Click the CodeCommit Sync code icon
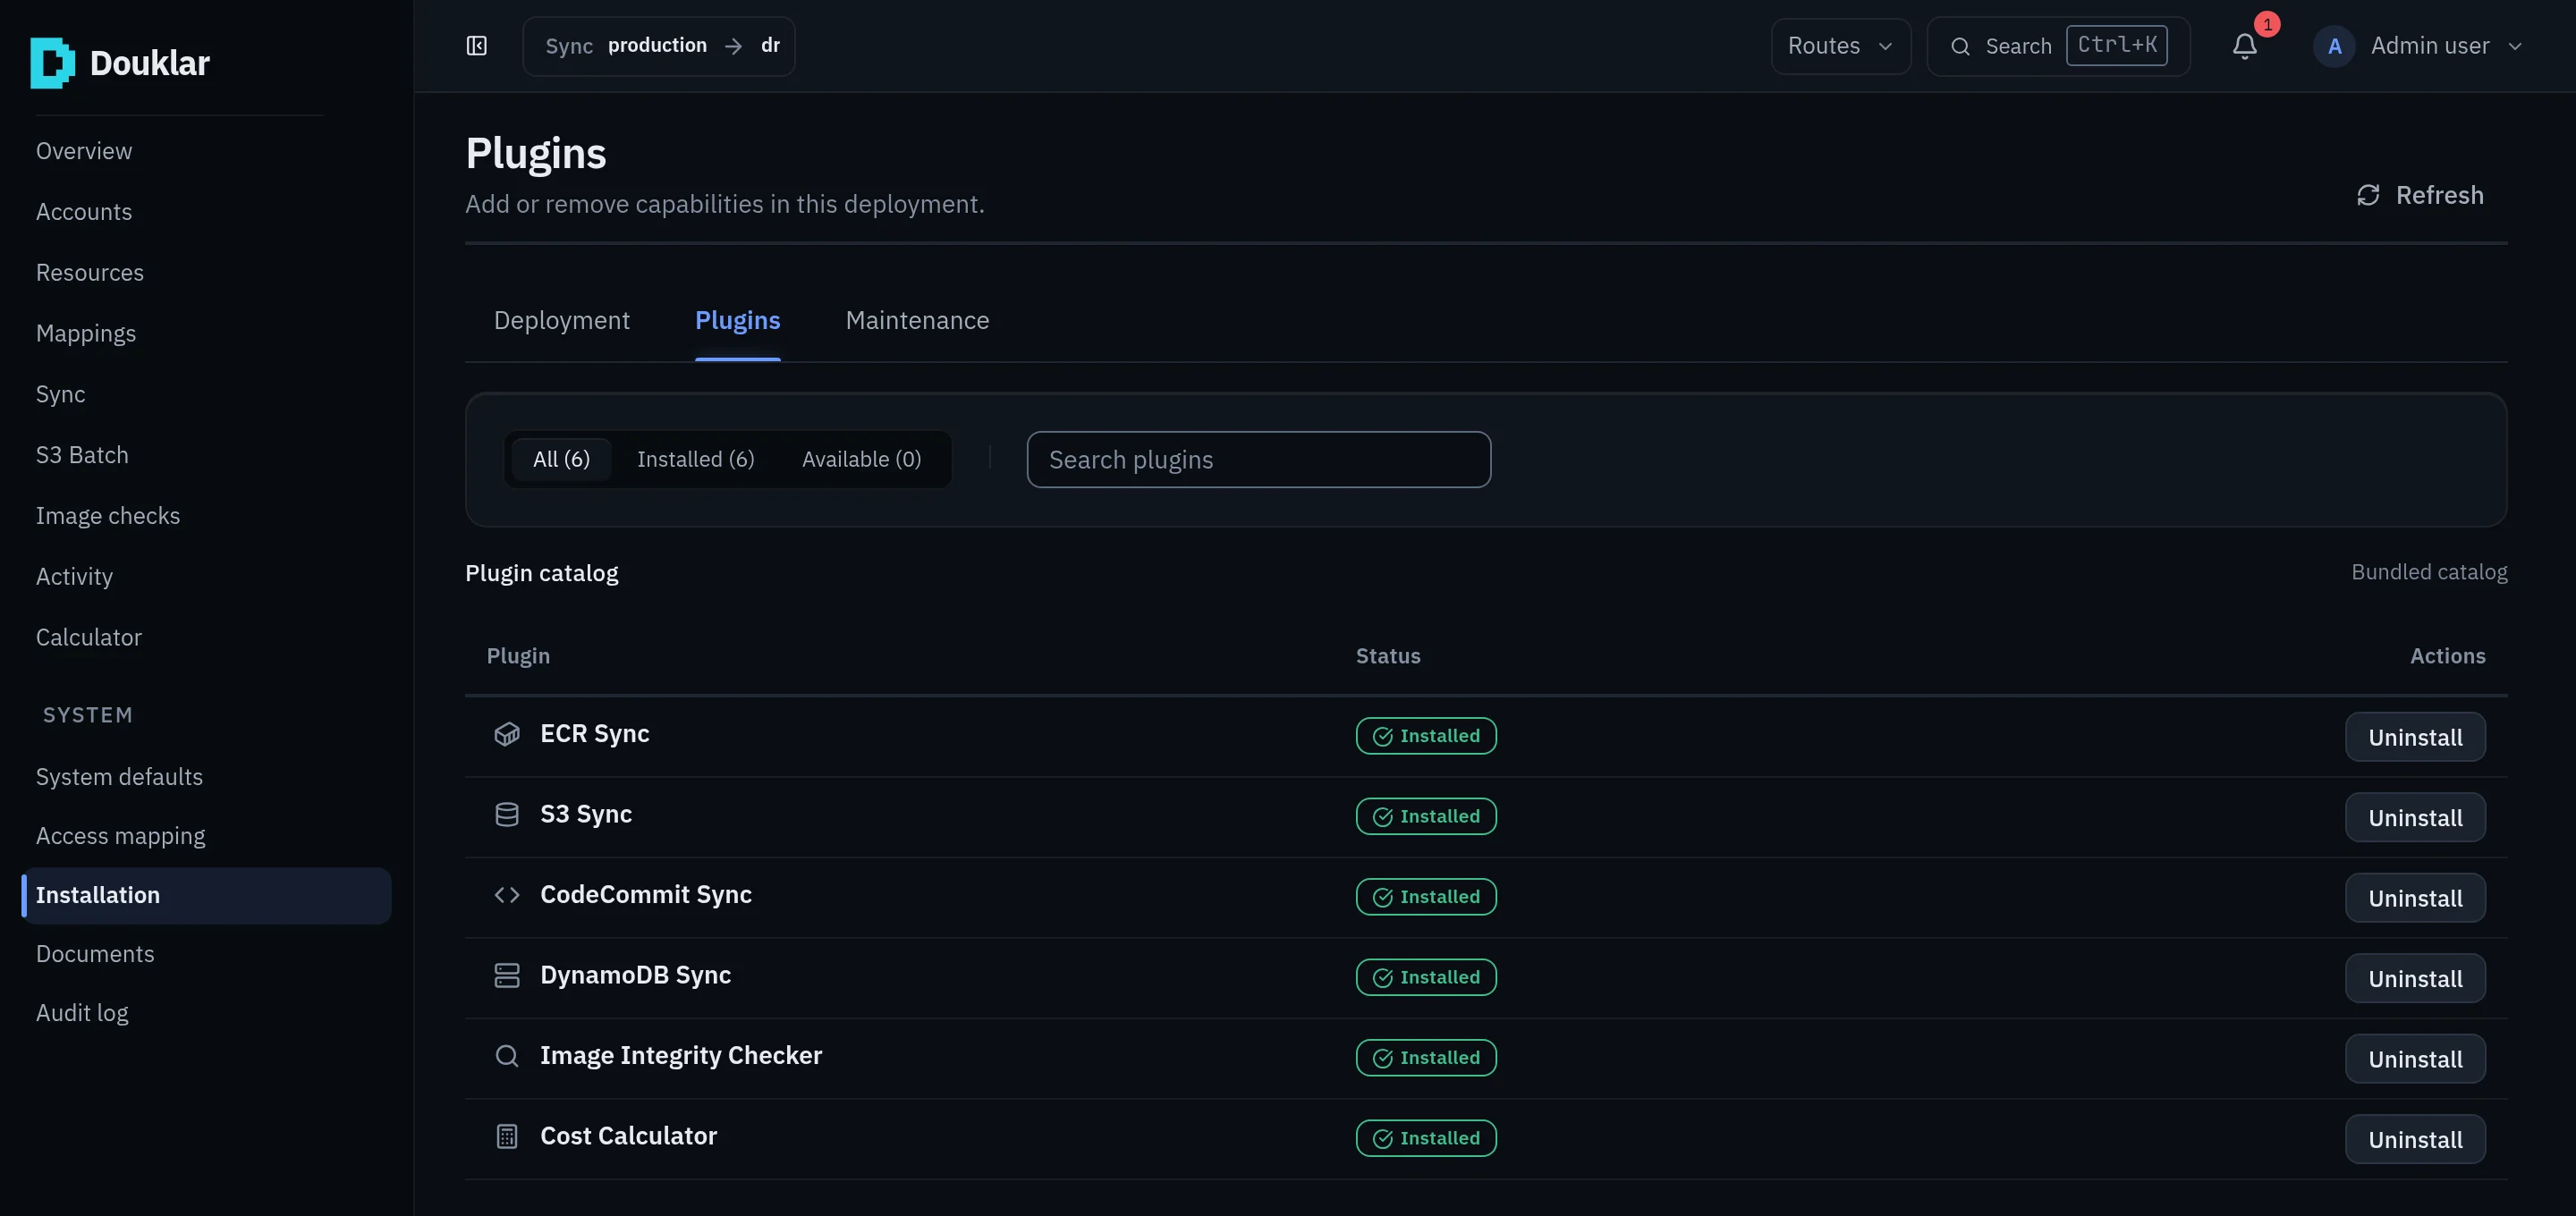The width and height of the screenshot is (2576, 1216). (x=507, y=895)
